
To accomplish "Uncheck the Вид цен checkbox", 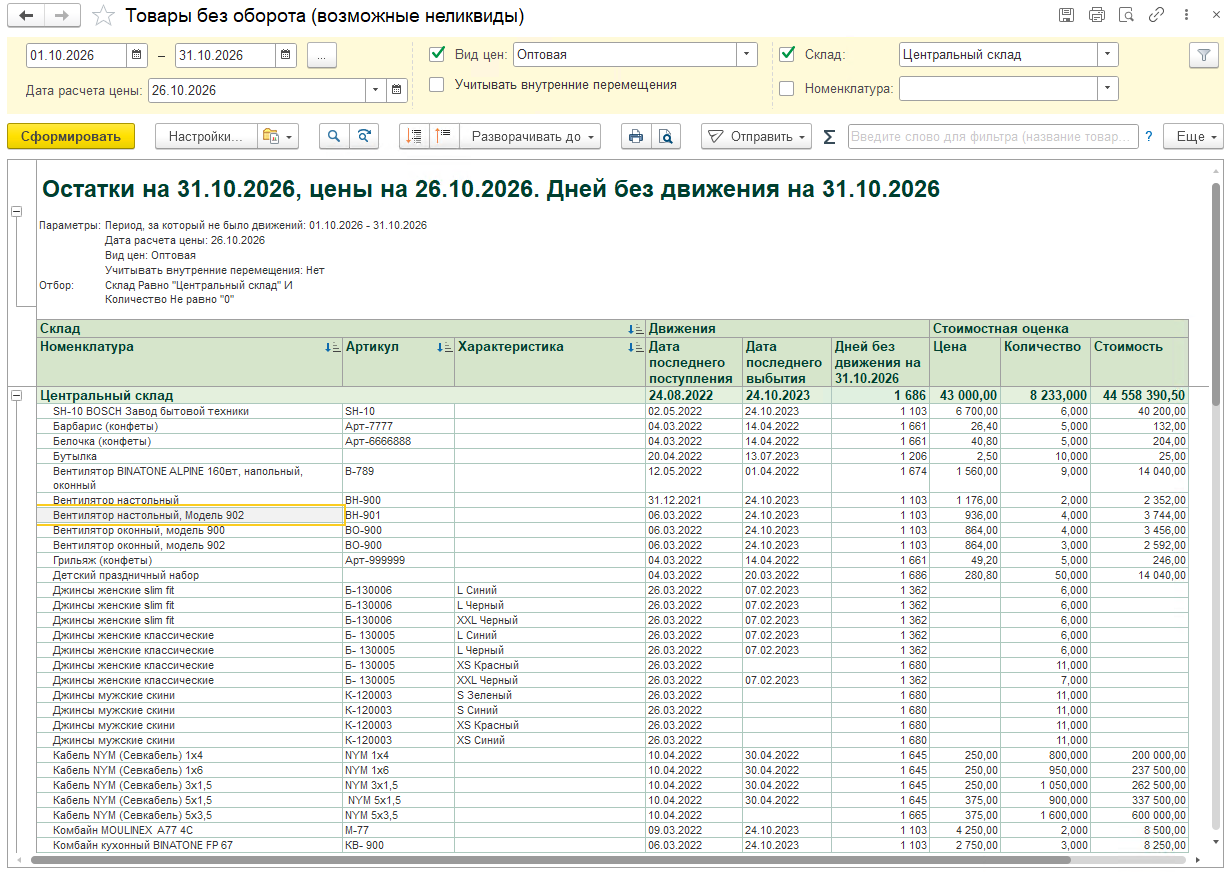I will [437, 54].
